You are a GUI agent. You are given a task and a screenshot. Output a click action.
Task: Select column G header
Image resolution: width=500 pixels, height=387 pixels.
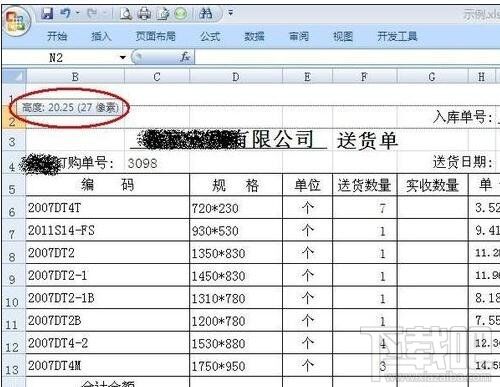coord(432,77)
